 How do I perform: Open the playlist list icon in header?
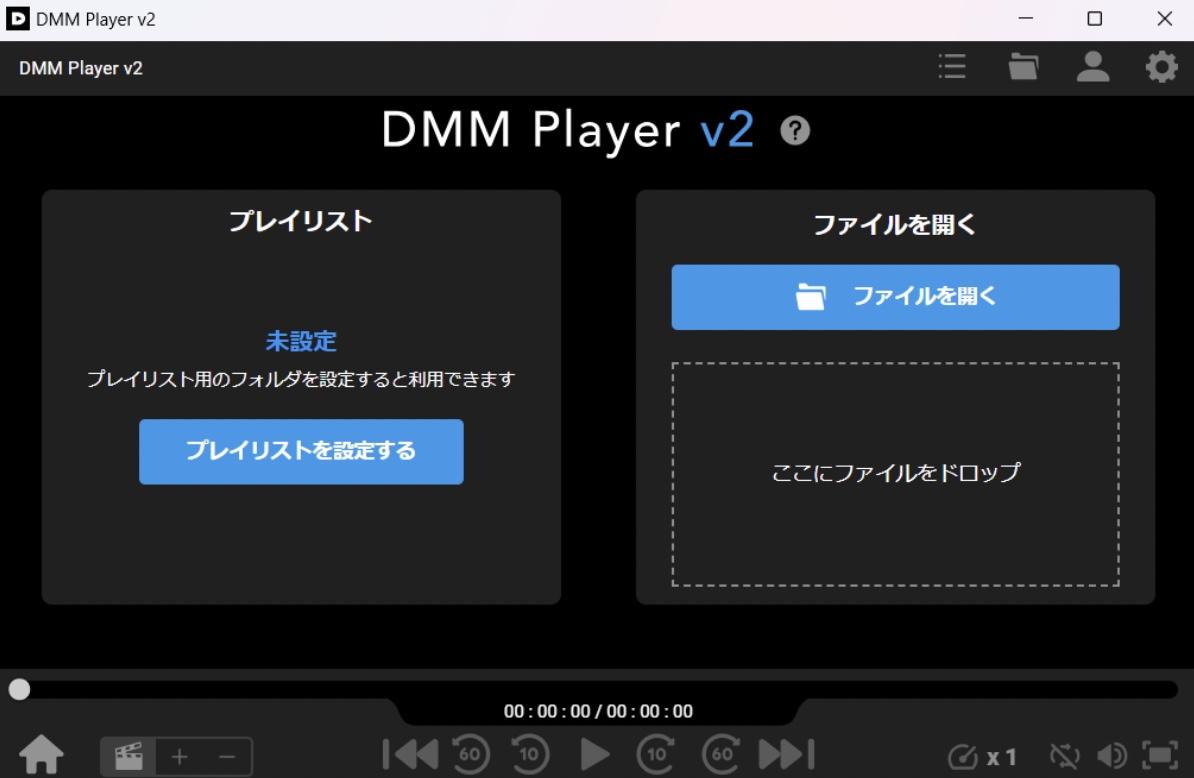pyautogui.click(x=952, y=67)
